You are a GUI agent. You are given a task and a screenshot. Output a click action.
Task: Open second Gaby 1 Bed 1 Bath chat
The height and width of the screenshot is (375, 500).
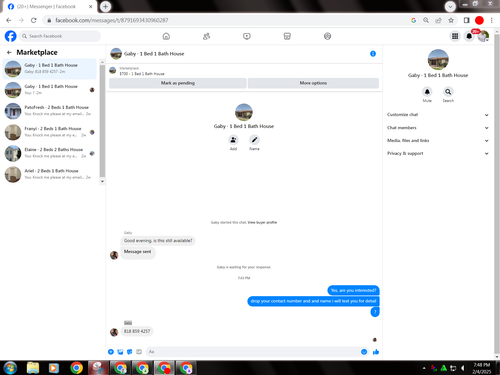[50, 90]
